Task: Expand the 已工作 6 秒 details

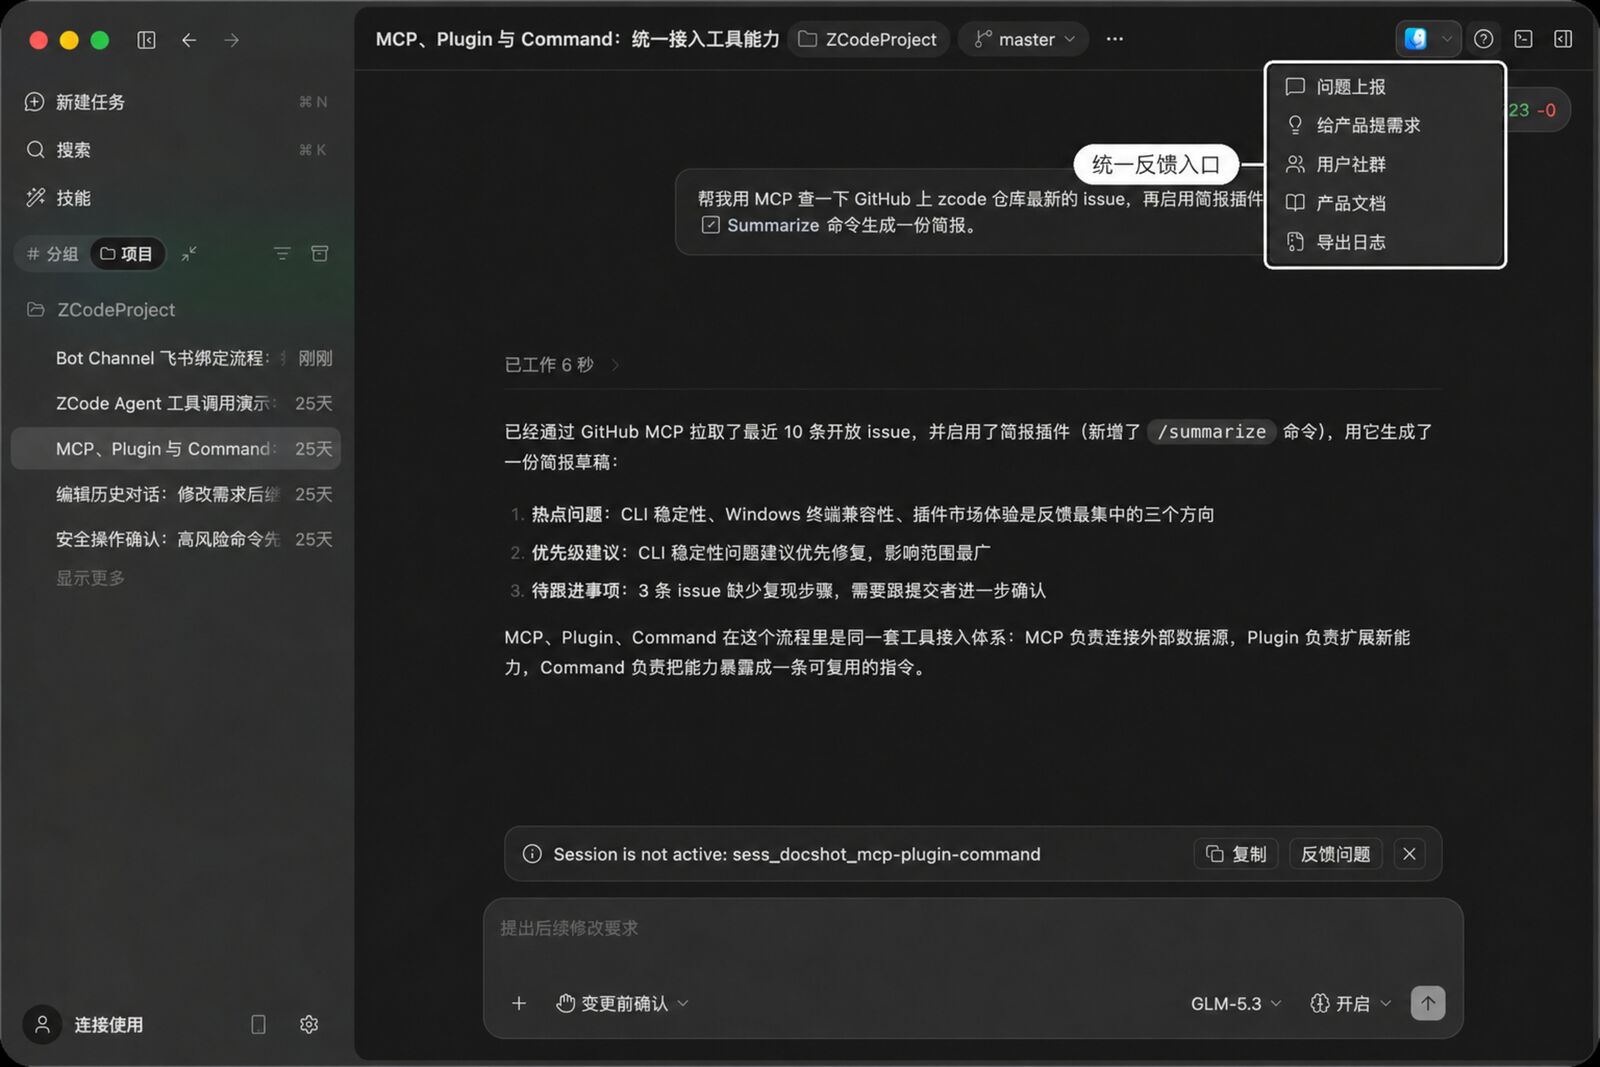Action: point(562,365)
